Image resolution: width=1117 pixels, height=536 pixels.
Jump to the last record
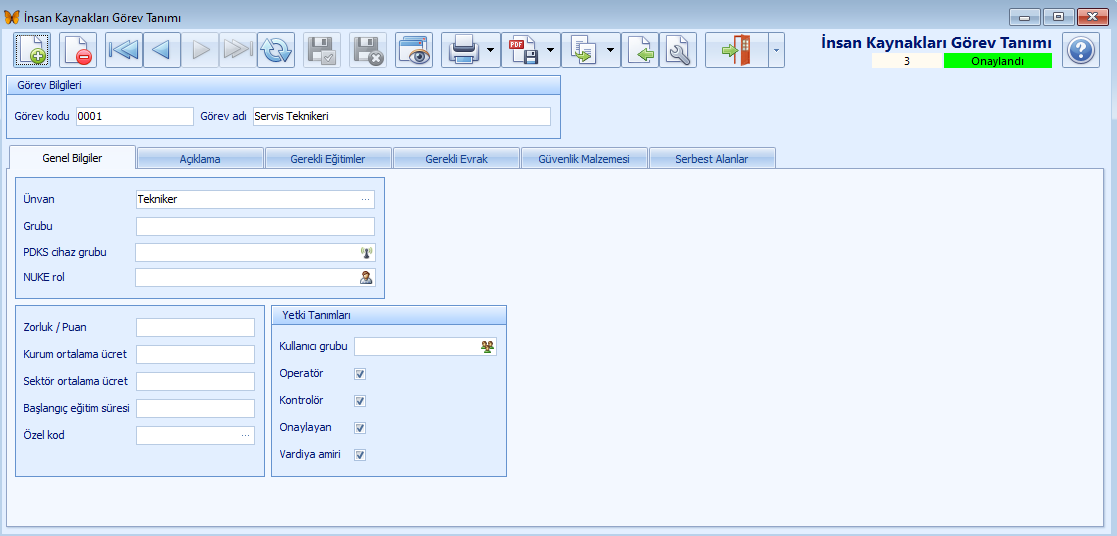click(238, 50)
